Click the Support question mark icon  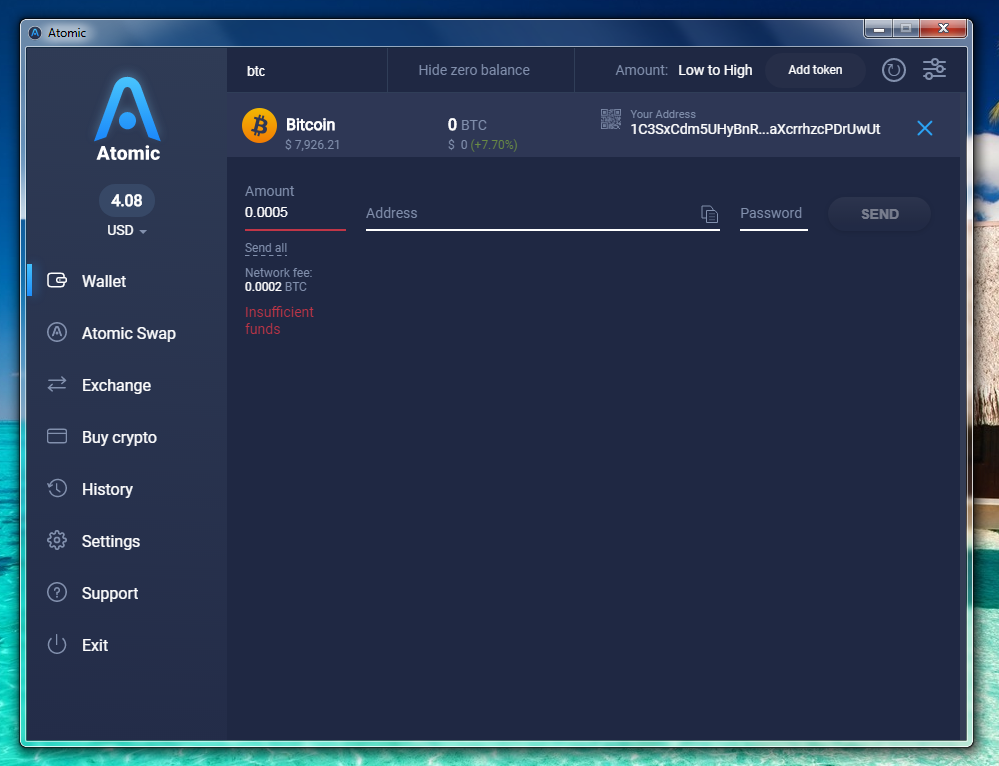[x=57, y=592]
